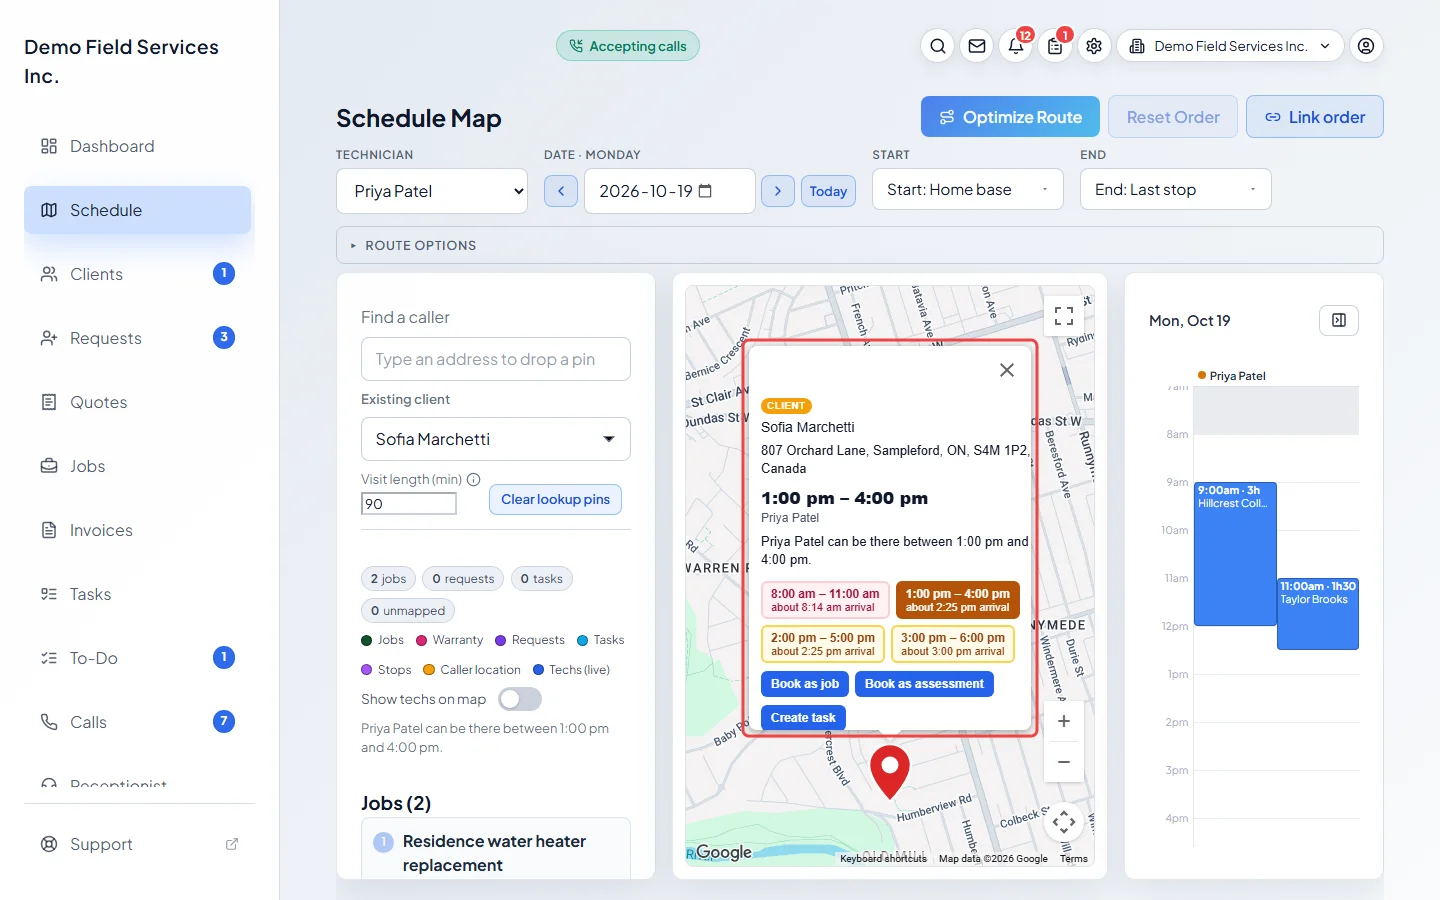
Task: Open the Existing client Sofia Marchetti dropdown
Action: [496, 439]
